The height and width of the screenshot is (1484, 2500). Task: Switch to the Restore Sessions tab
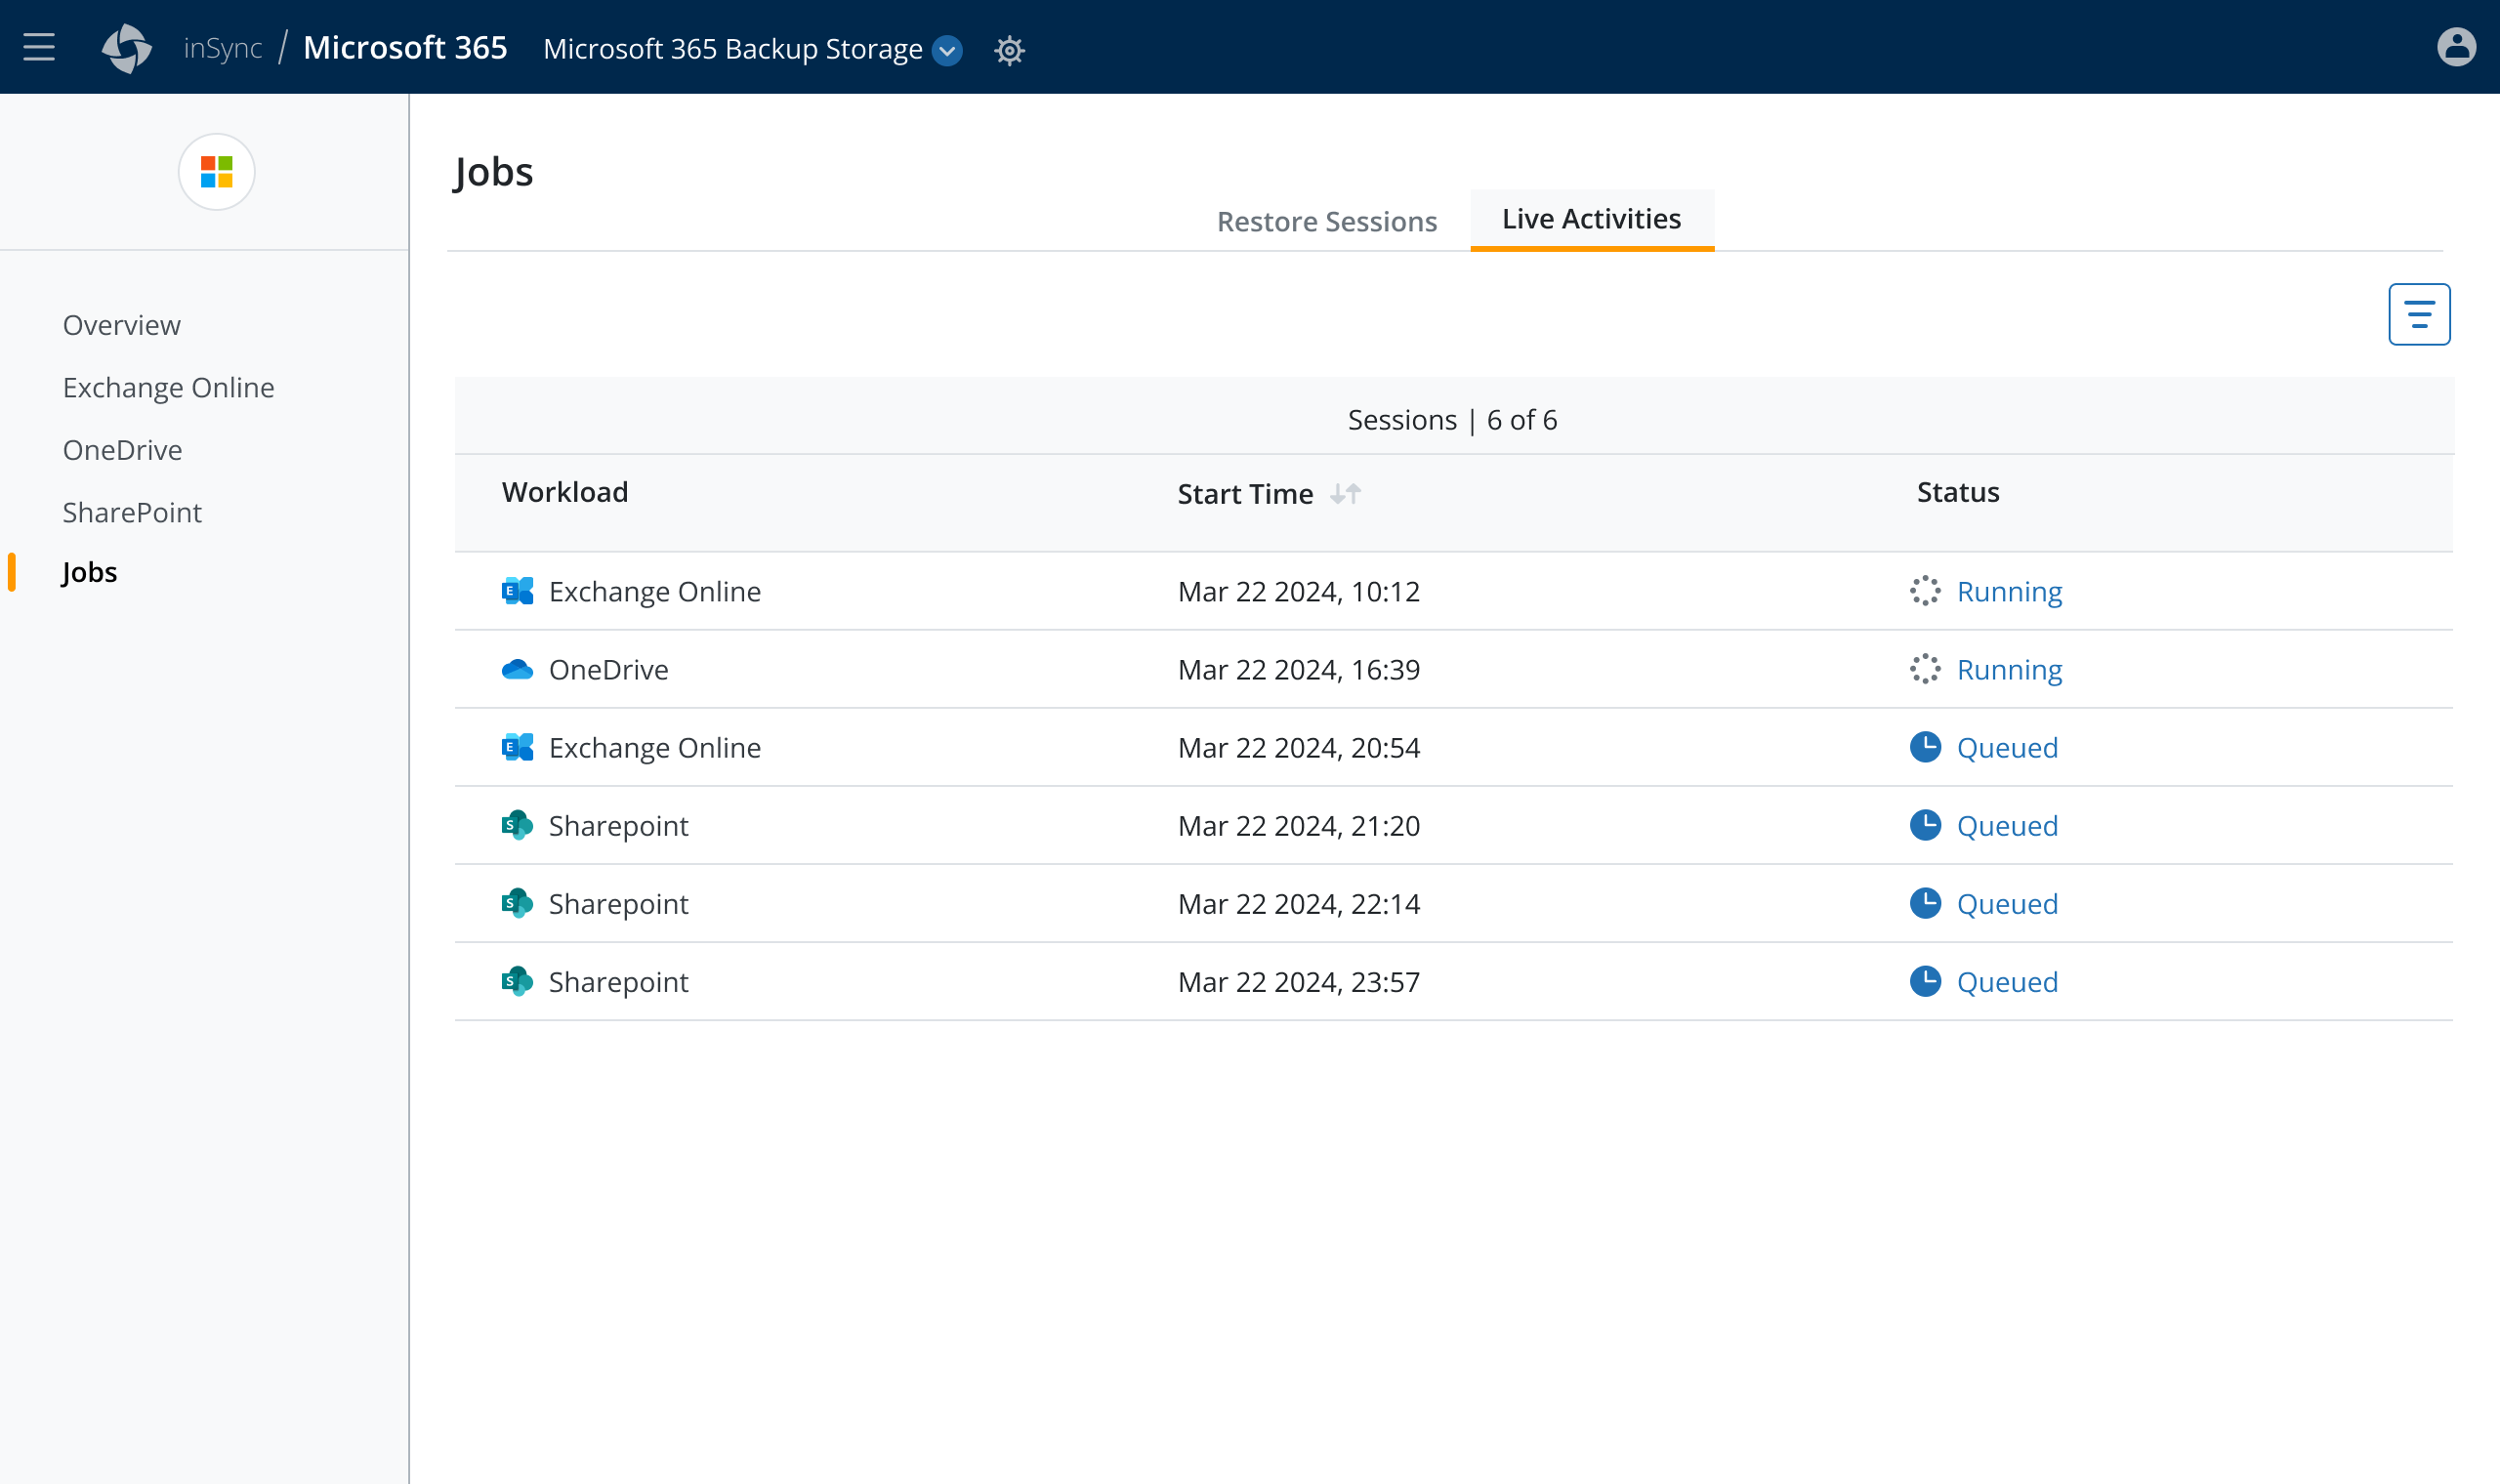(x=1326, y=221)
